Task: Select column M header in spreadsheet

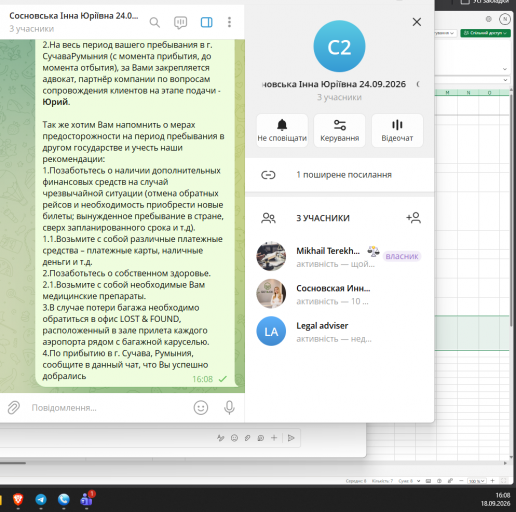Action: [447, 93]
